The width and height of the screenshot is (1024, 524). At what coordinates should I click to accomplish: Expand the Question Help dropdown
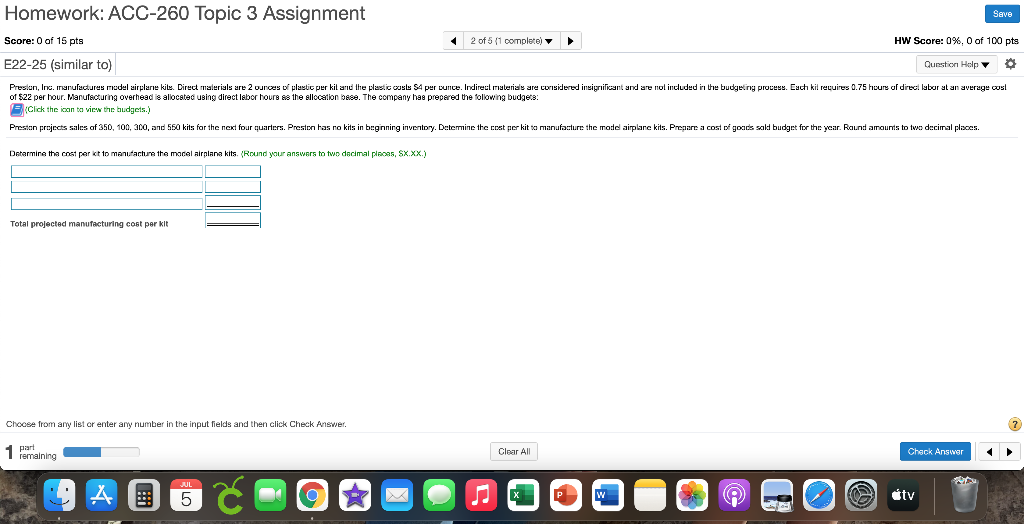point(957,64)
